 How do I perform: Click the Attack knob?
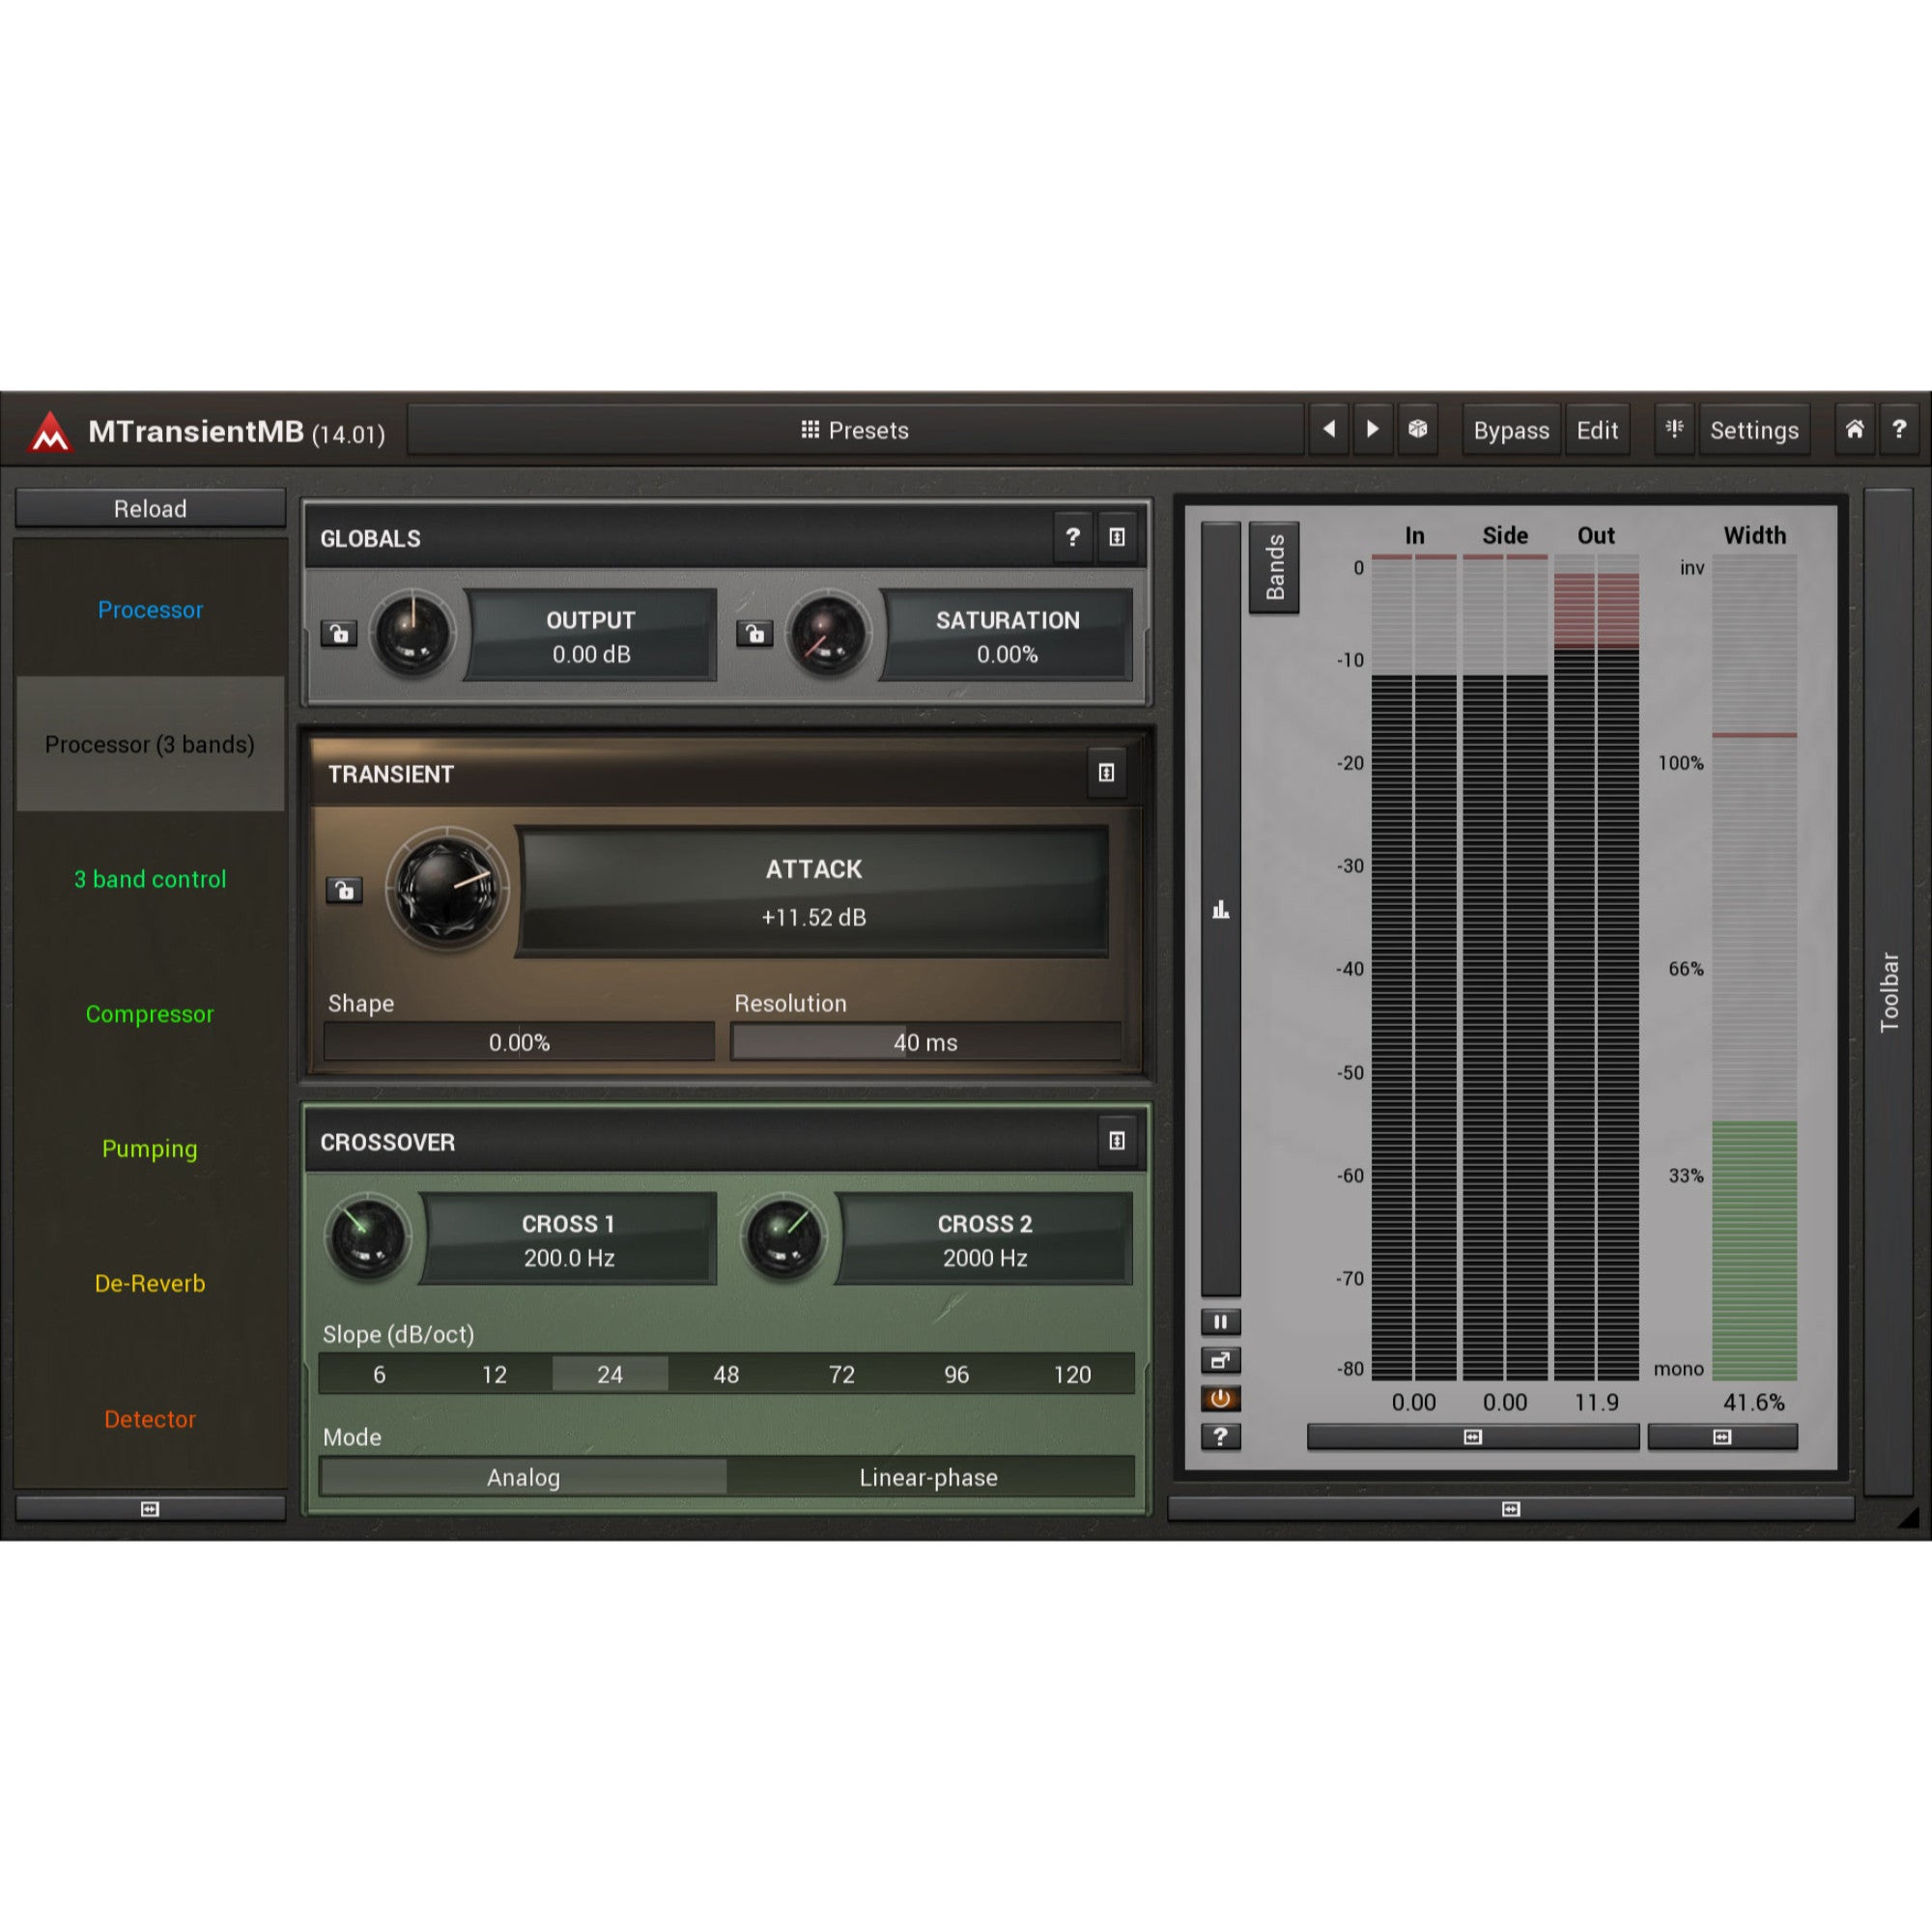tap(447, 889)
